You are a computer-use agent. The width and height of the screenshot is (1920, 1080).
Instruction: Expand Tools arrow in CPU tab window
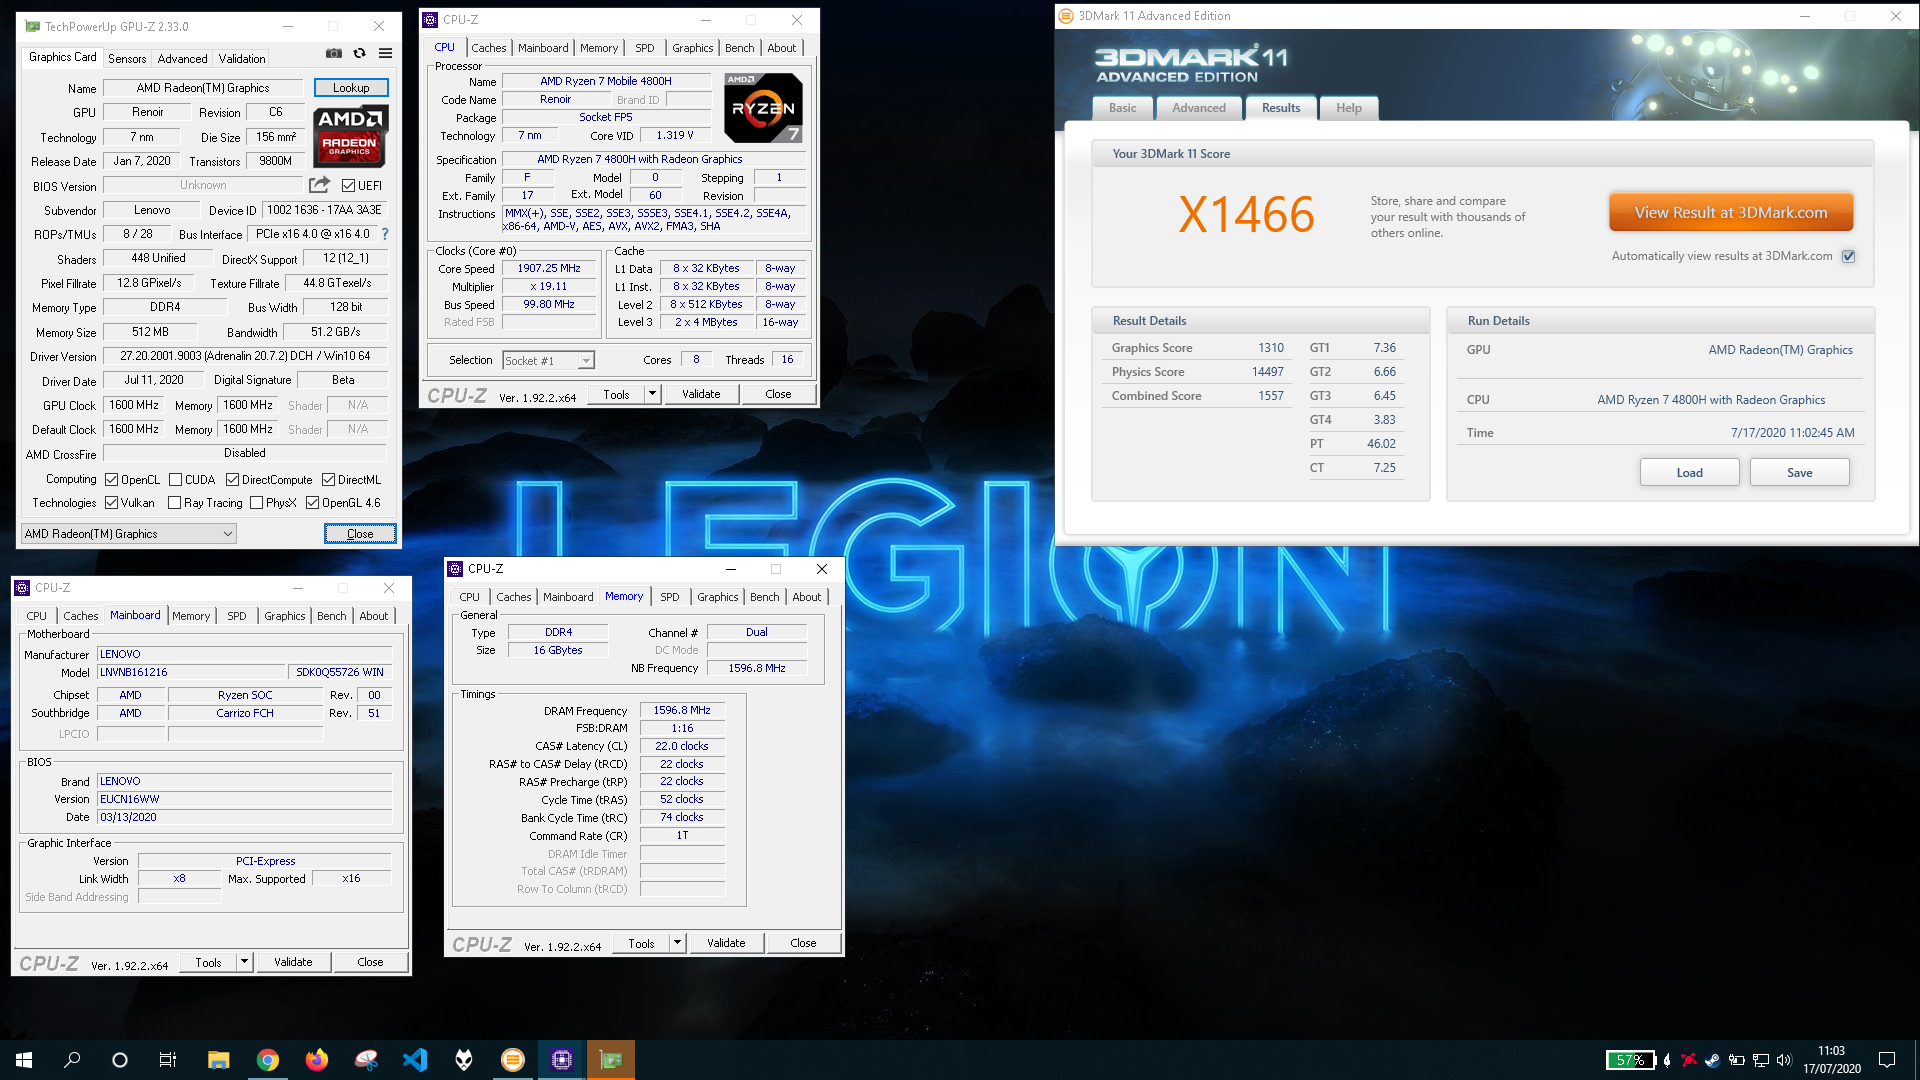click(652, 394)
